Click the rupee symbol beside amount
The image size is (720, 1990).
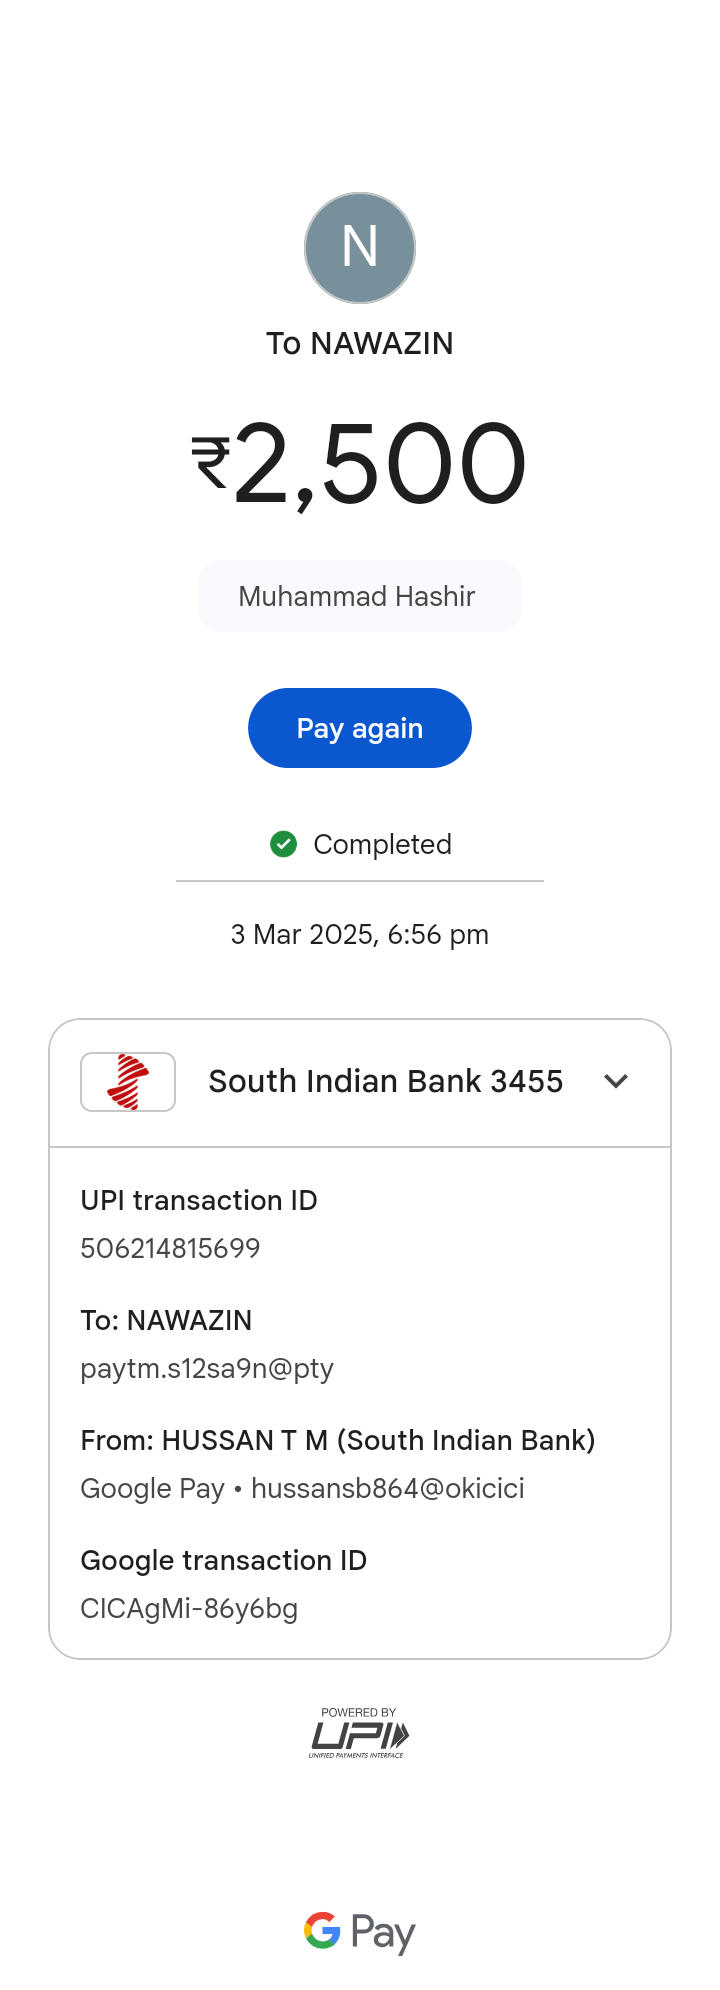[211, 464]
